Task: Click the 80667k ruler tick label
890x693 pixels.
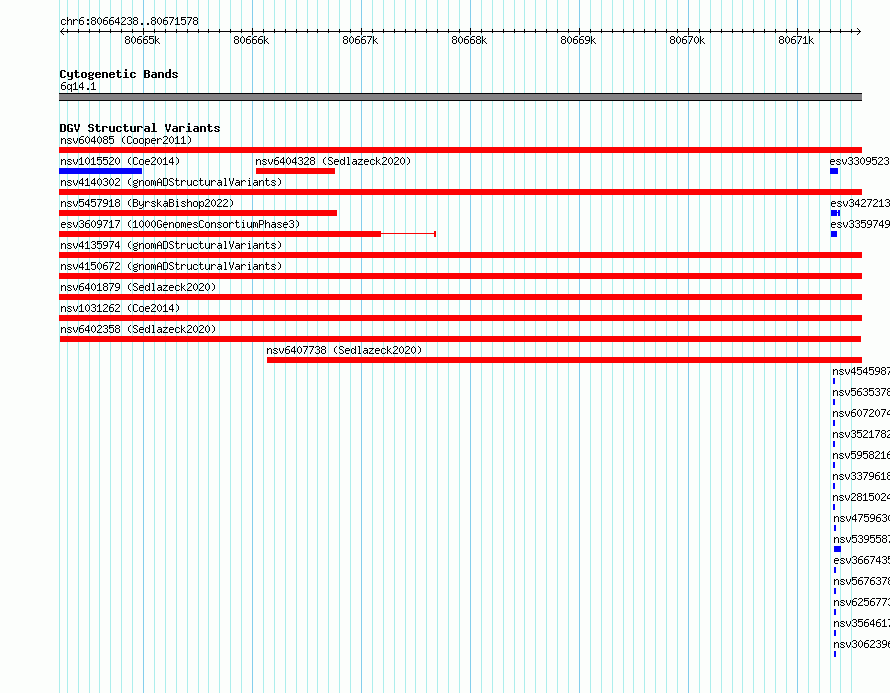Action: coord(360,40)
